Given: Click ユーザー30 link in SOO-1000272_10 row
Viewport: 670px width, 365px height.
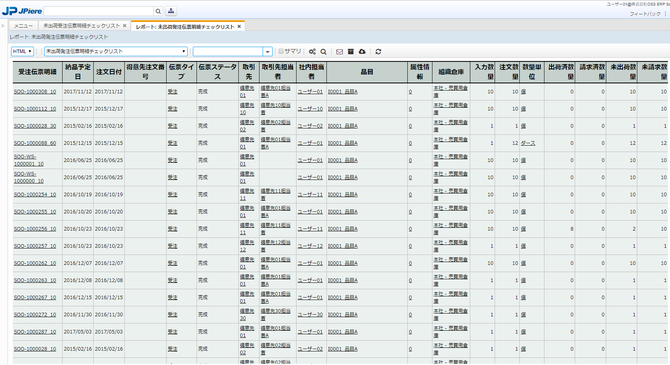Looking at the screenshot, I should (x=310, y=315).
